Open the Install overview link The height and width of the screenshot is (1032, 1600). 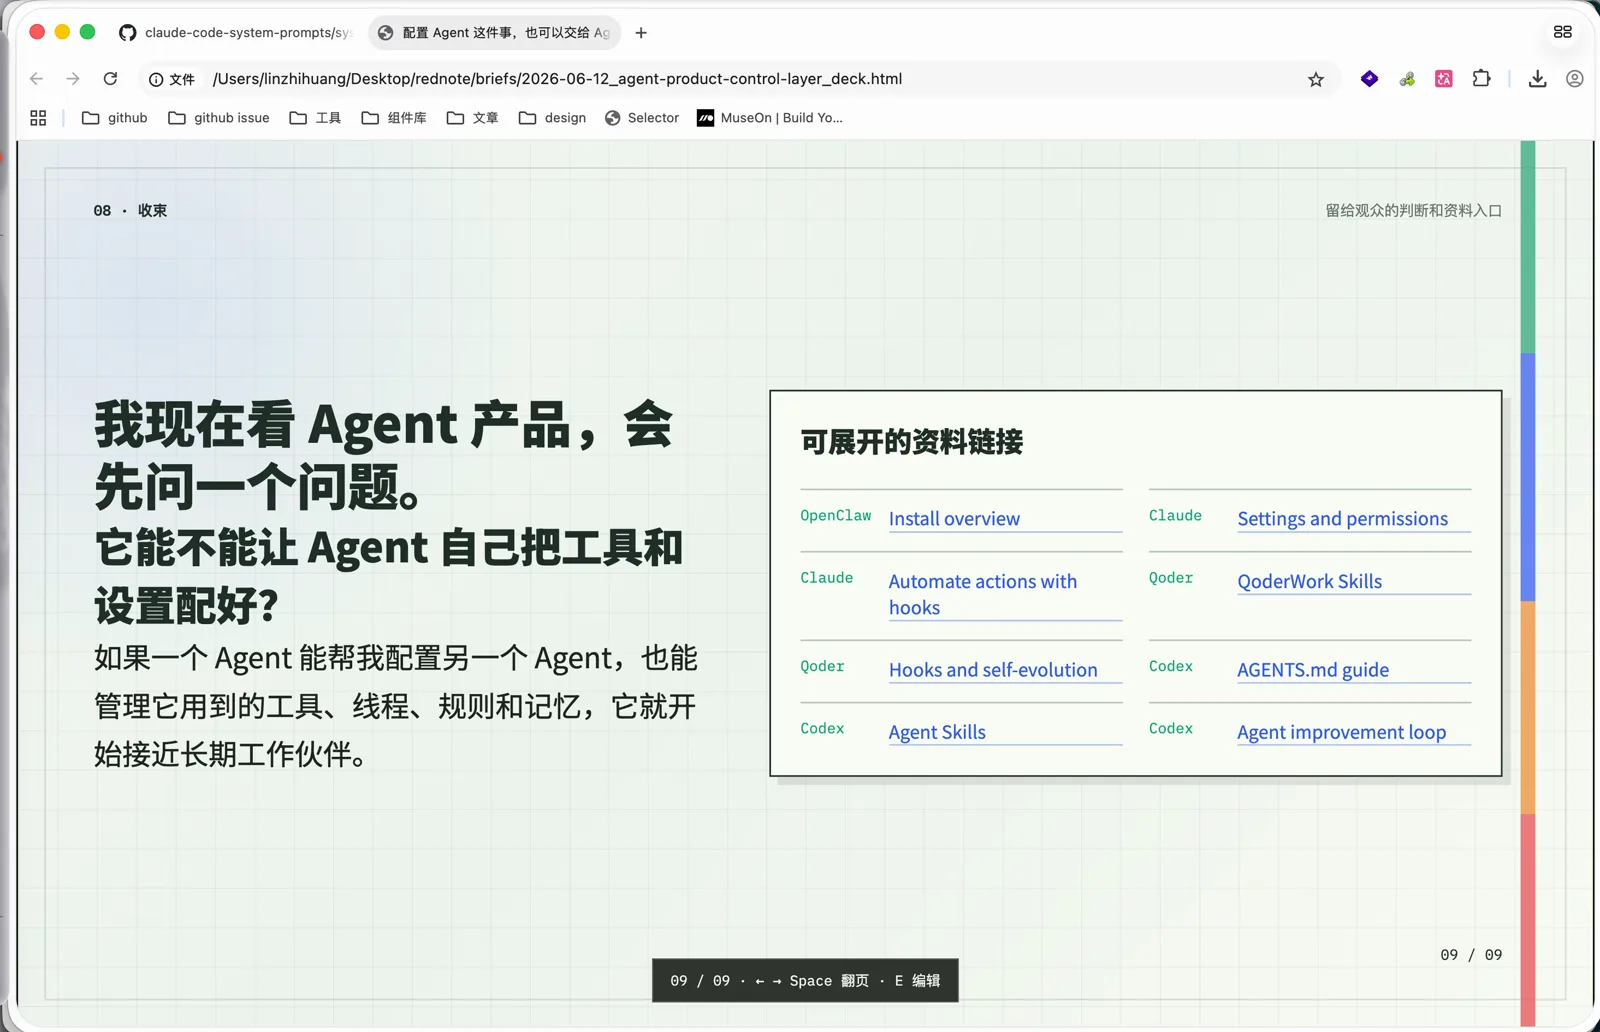954,519
